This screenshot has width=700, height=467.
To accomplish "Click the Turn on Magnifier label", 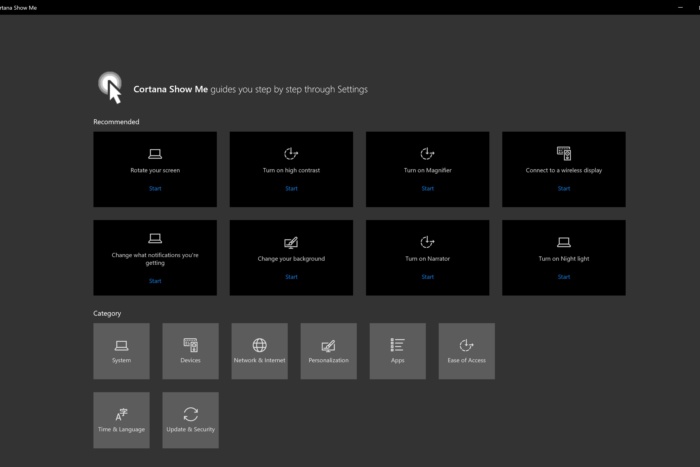I will [427, 170].
